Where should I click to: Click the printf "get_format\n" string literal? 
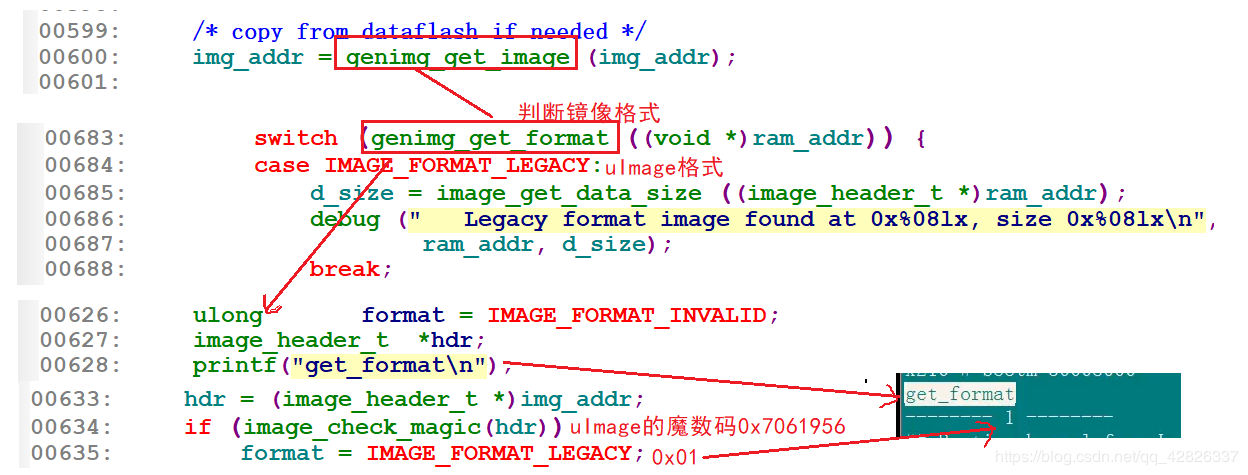point(395,366)
